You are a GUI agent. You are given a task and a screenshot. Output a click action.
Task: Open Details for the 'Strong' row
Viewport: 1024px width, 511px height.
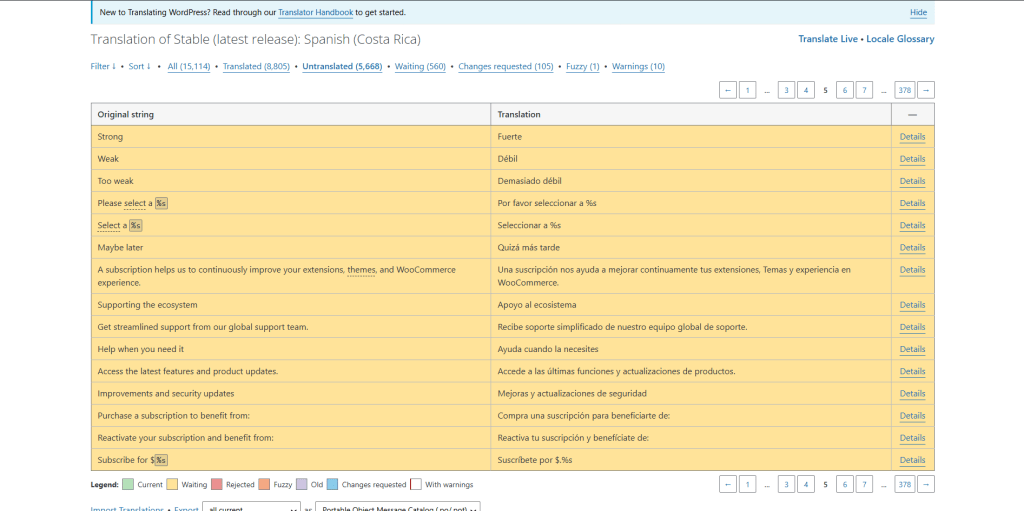click(912, 137)
